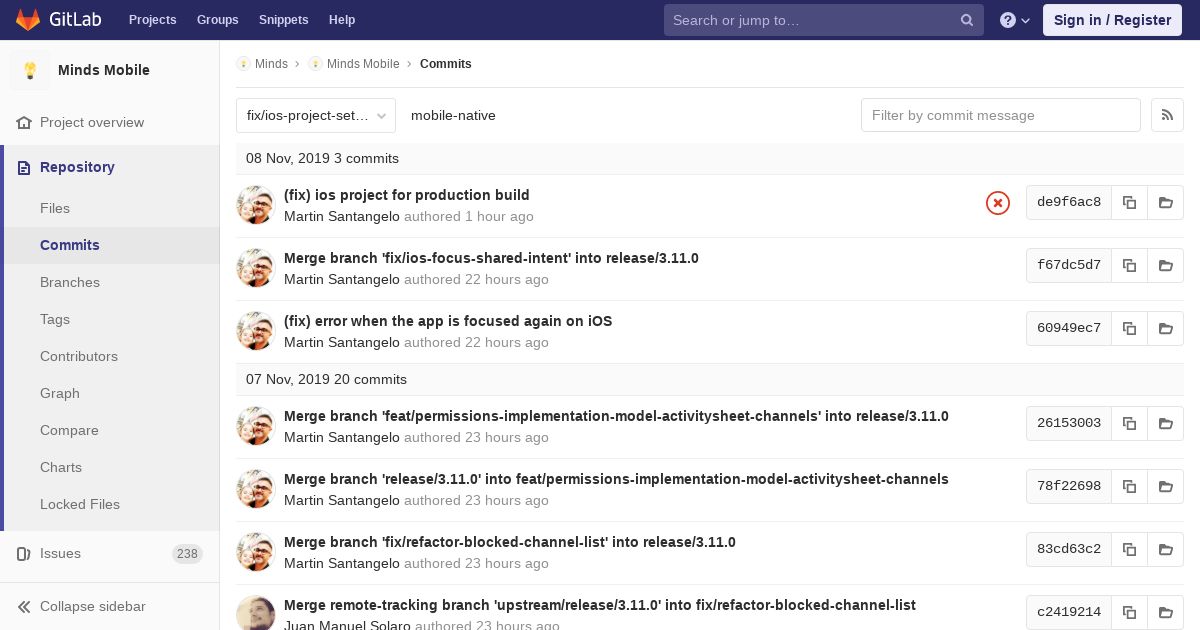This screenshot has width=1200, height=630.
Task: Open the fix/ios-project-set branch dropdown
Action: point(316,115)
